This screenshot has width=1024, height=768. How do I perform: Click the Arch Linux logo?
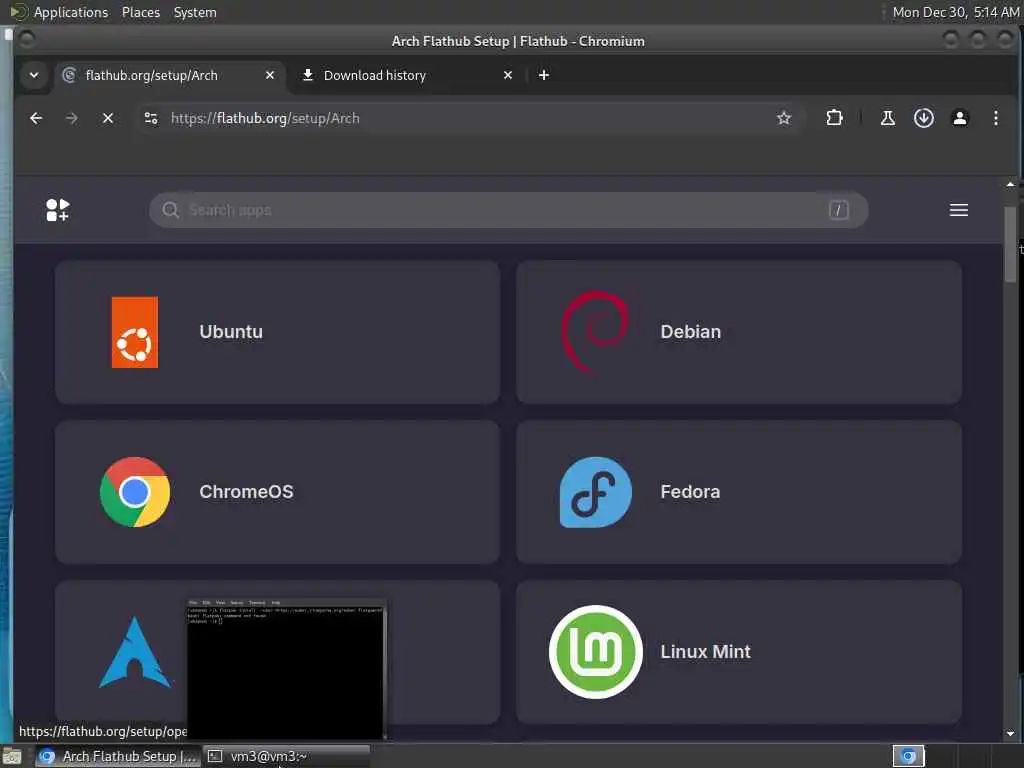point(135,652)
